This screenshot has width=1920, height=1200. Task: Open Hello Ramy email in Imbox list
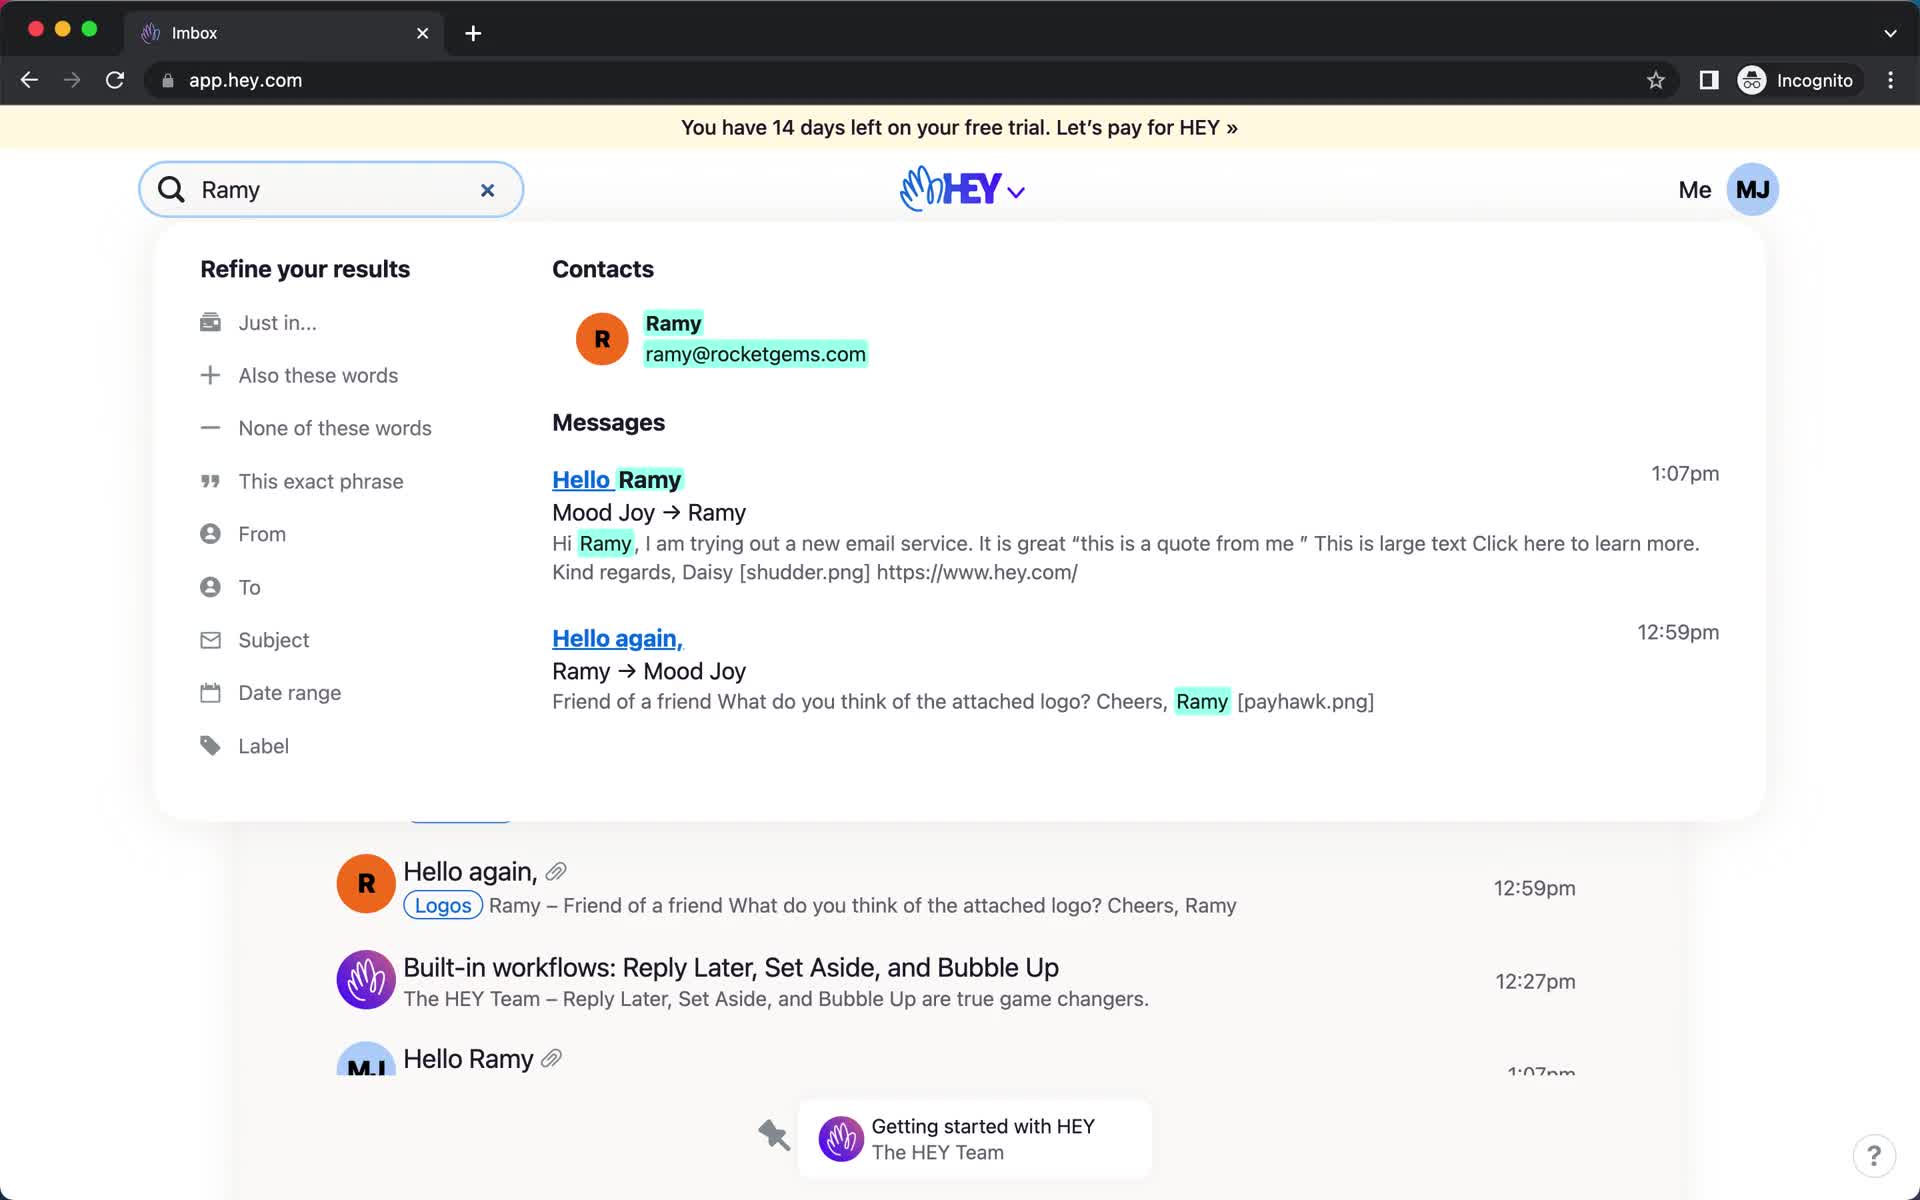[x=468, y=1059]
